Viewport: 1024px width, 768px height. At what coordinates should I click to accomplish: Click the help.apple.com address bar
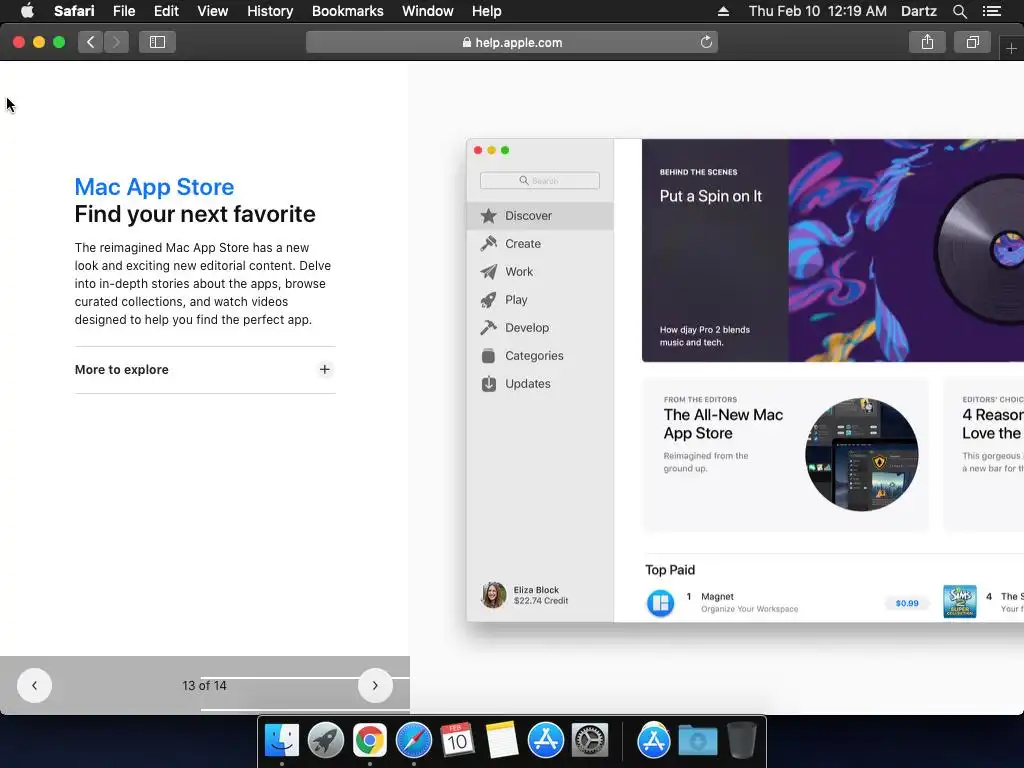(512, 42)
